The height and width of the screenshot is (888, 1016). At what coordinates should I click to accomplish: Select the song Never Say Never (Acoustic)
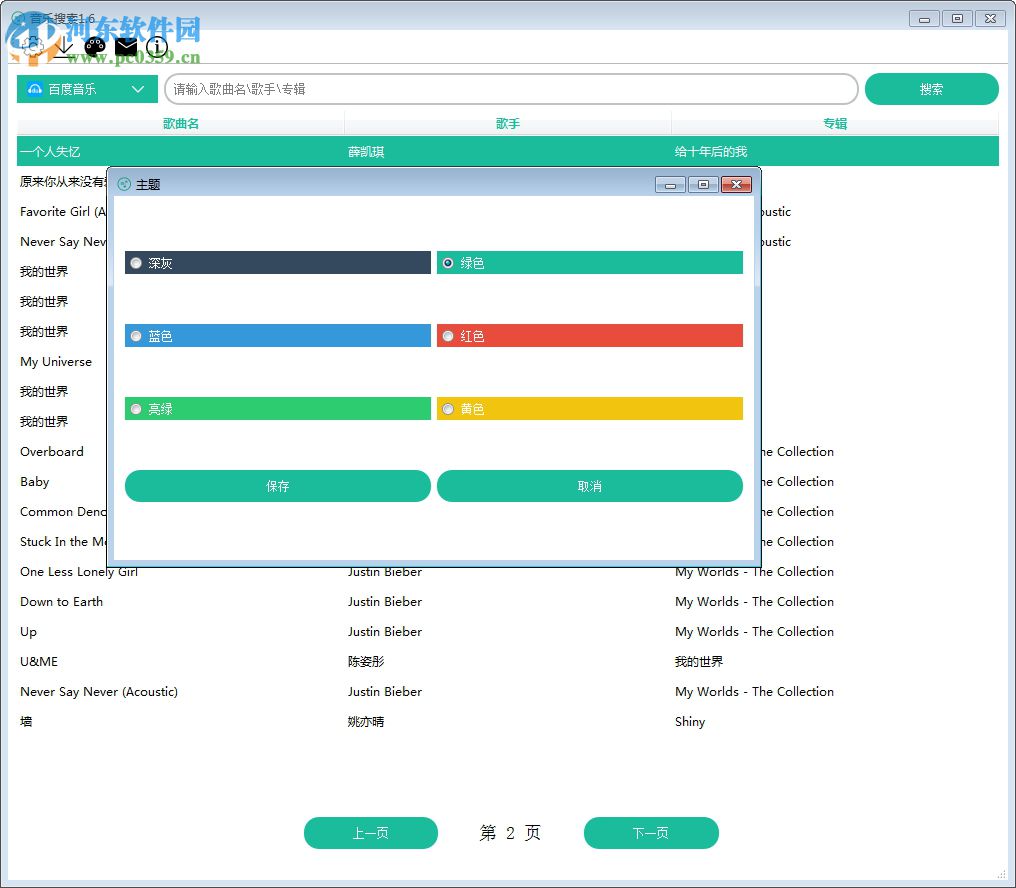507,692
